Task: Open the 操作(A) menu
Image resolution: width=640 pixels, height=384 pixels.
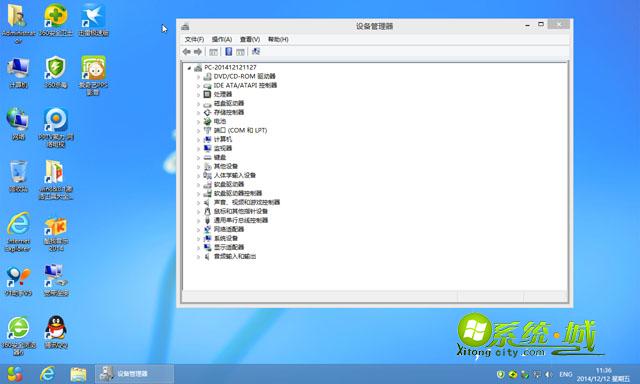Action: 222,39
